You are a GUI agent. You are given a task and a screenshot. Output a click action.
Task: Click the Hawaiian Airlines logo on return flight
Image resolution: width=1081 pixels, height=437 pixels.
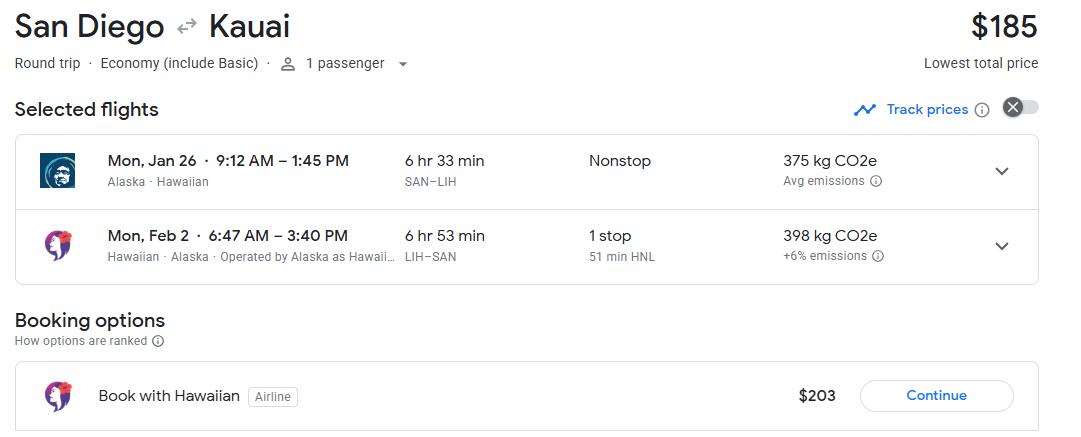pyautogui.click(x=57, y=246)
